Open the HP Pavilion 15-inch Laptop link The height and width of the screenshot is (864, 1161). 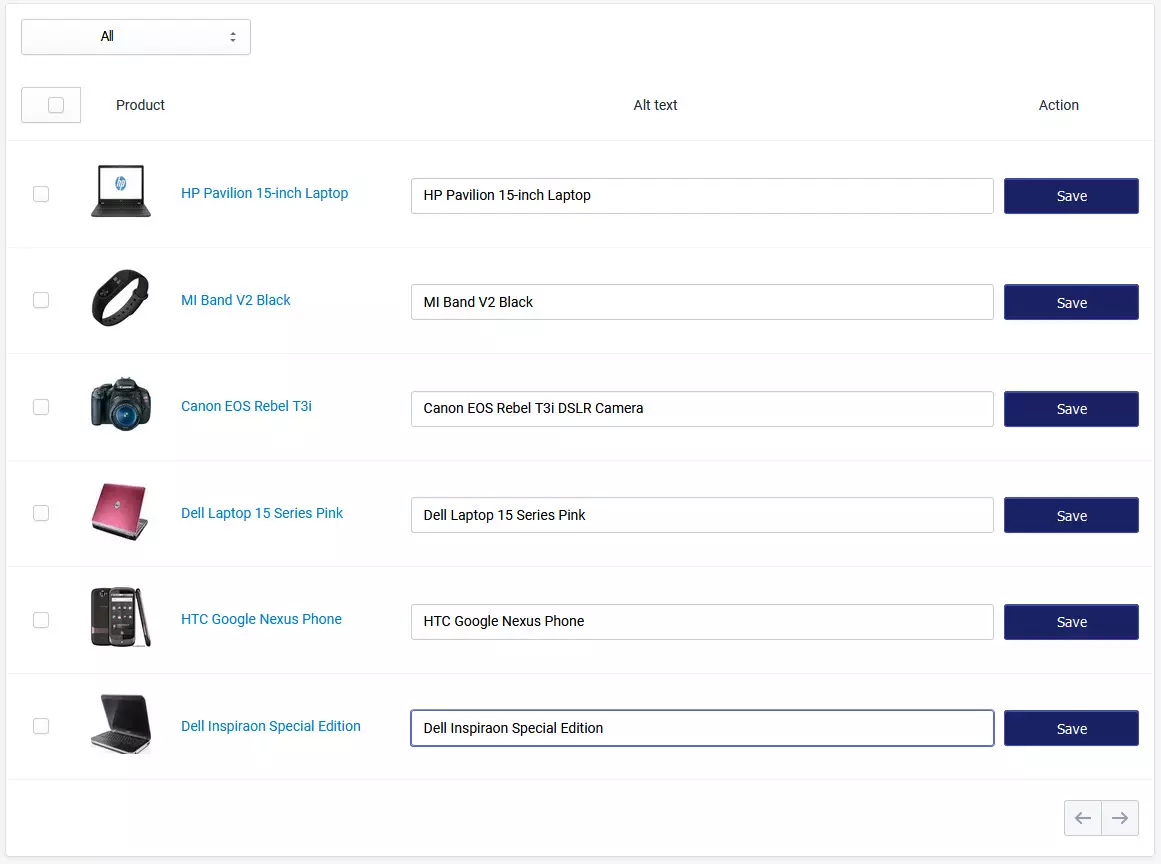point(264,193)
